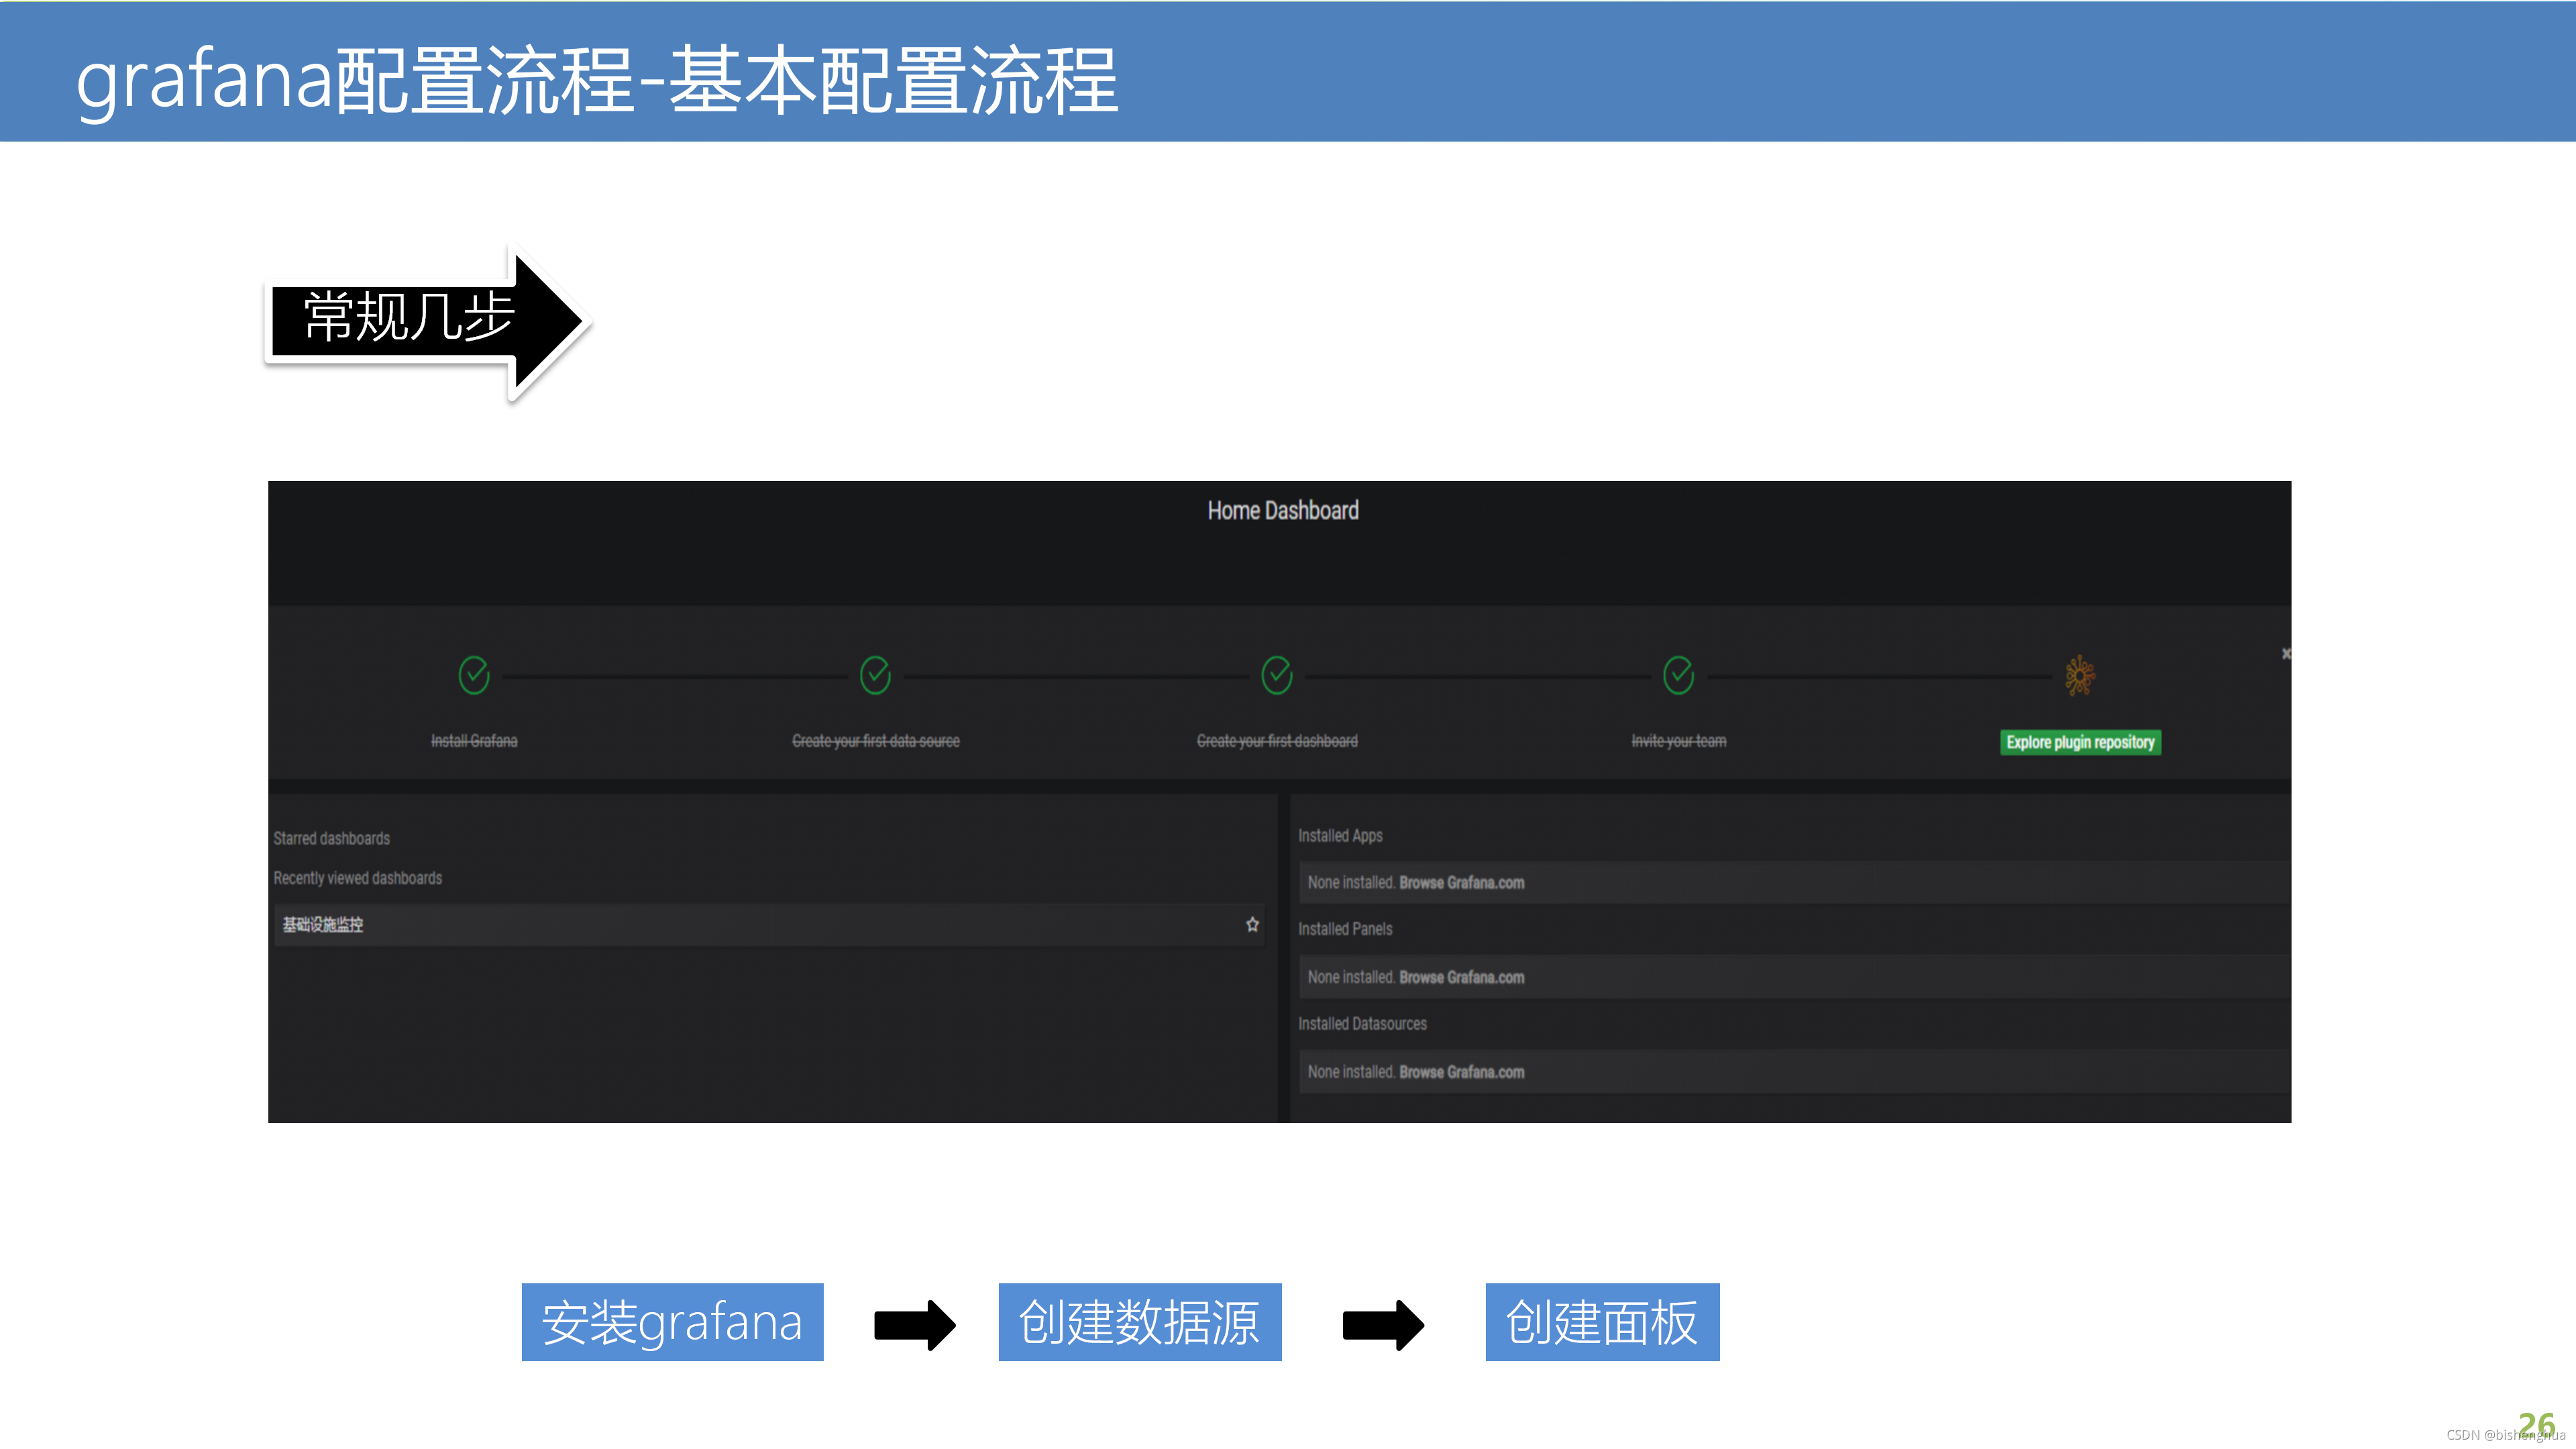Click the Invite your team checkmark icon

coord(1678,675)
